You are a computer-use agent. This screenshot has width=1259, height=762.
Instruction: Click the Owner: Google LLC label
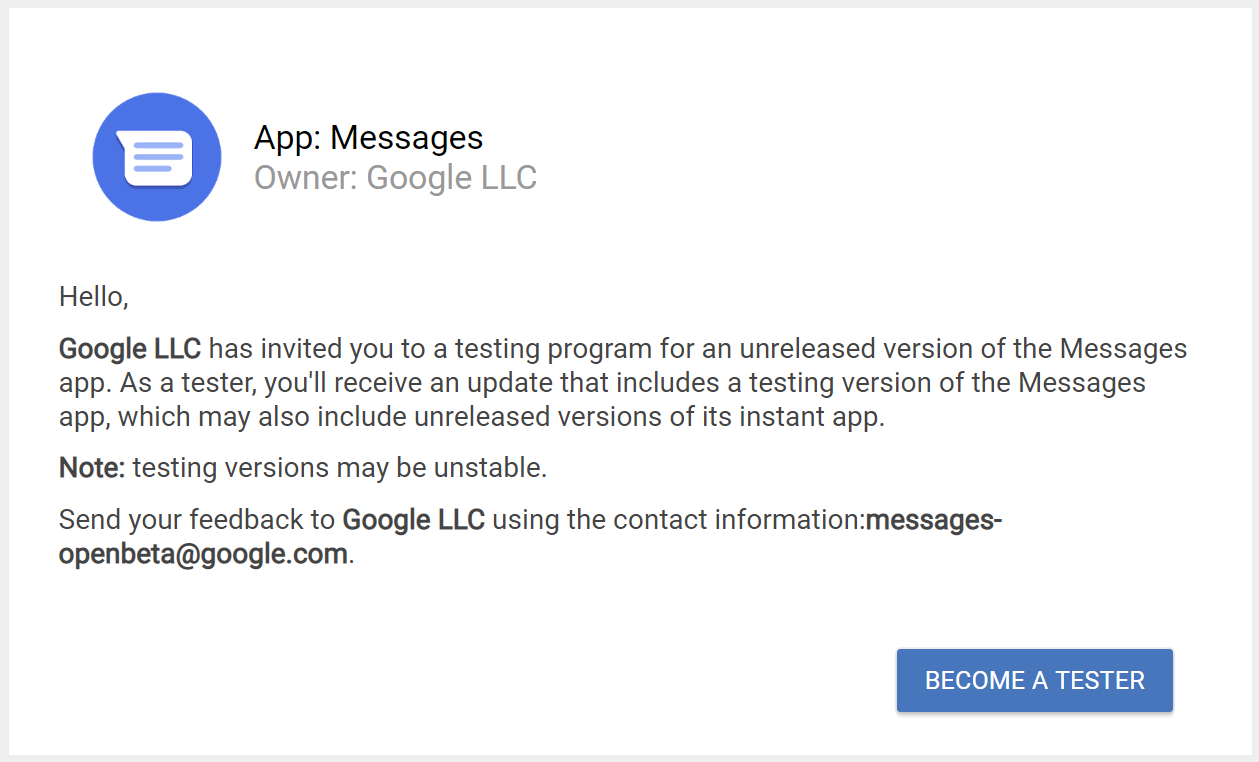pyautogui.click(x=396, y=178)
